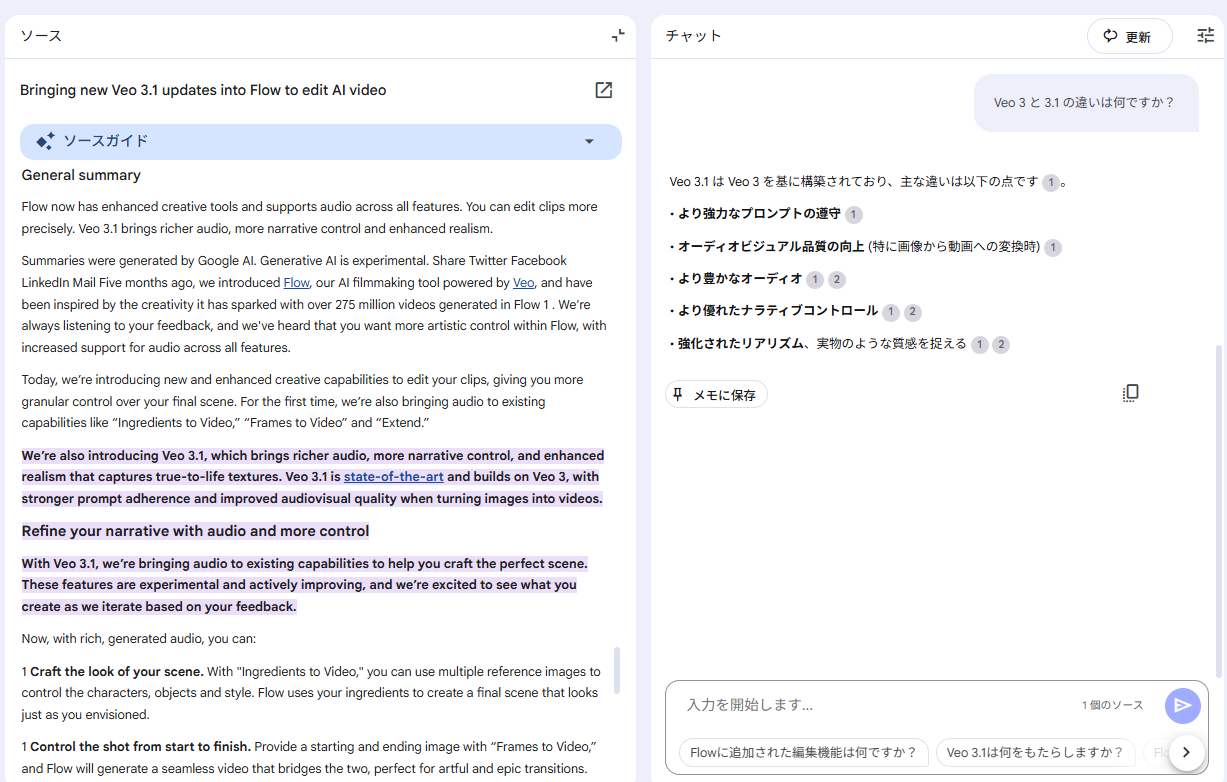
Task: Expand the ソースガイド header bar
Action: click(x=320, y=142)
